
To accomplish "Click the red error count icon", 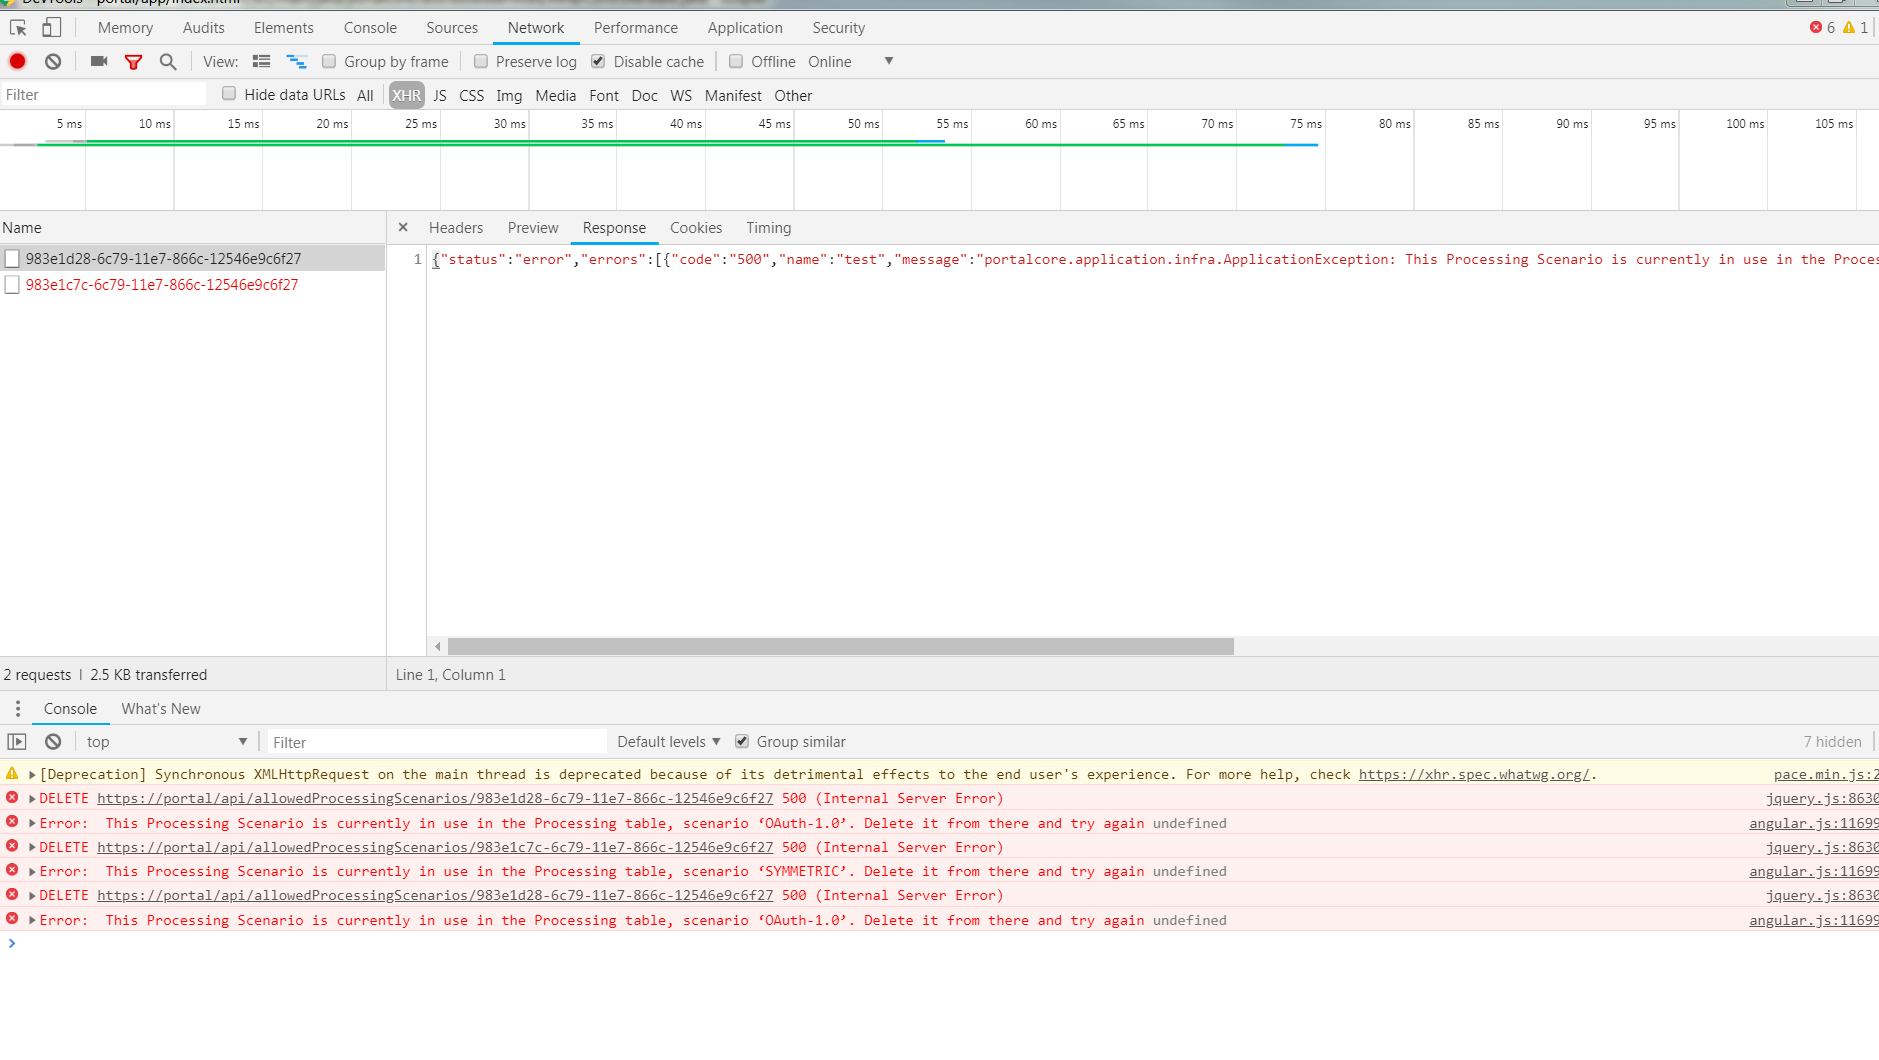I will coord(1816,27).
